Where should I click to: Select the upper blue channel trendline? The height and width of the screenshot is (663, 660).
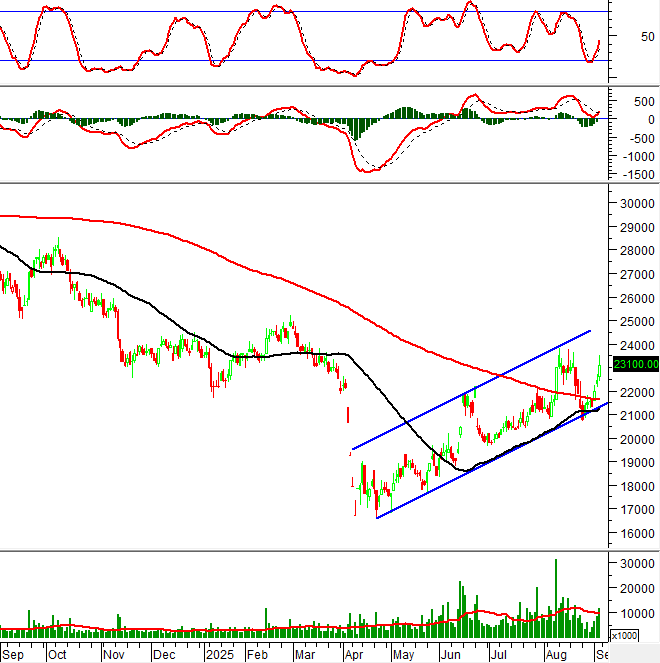click(470, 389)
